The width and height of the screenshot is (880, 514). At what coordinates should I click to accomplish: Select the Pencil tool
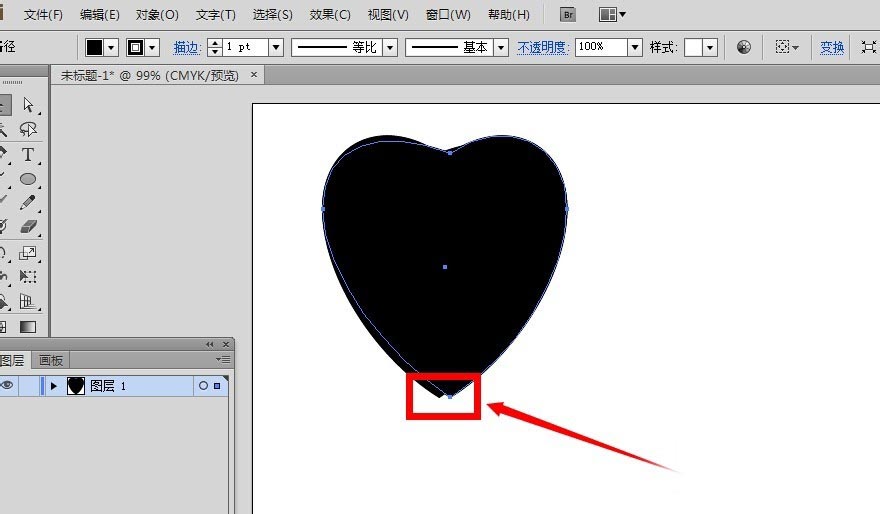click(x=28, y=203)
